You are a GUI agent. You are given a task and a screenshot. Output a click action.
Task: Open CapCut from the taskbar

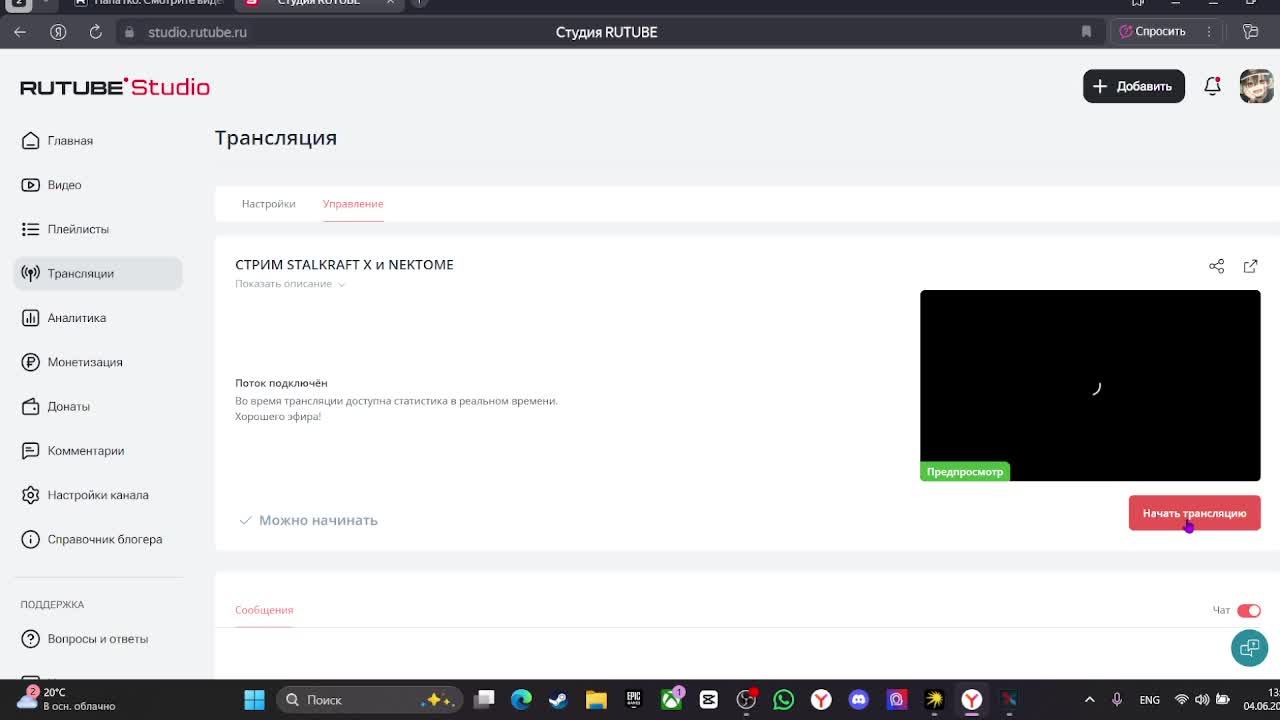(x=708, y=700)
